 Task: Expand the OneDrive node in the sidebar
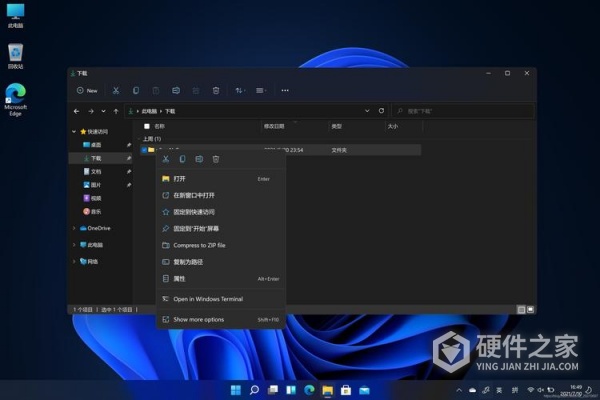[x=74, y=228]
